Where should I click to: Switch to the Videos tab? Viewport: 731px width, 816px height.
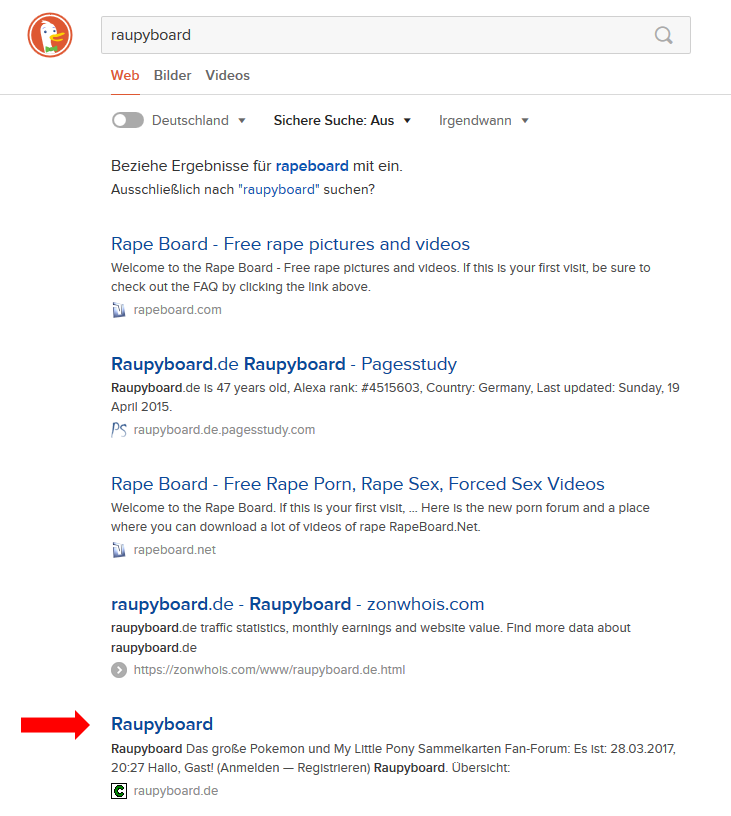click(x=227, y=75)
